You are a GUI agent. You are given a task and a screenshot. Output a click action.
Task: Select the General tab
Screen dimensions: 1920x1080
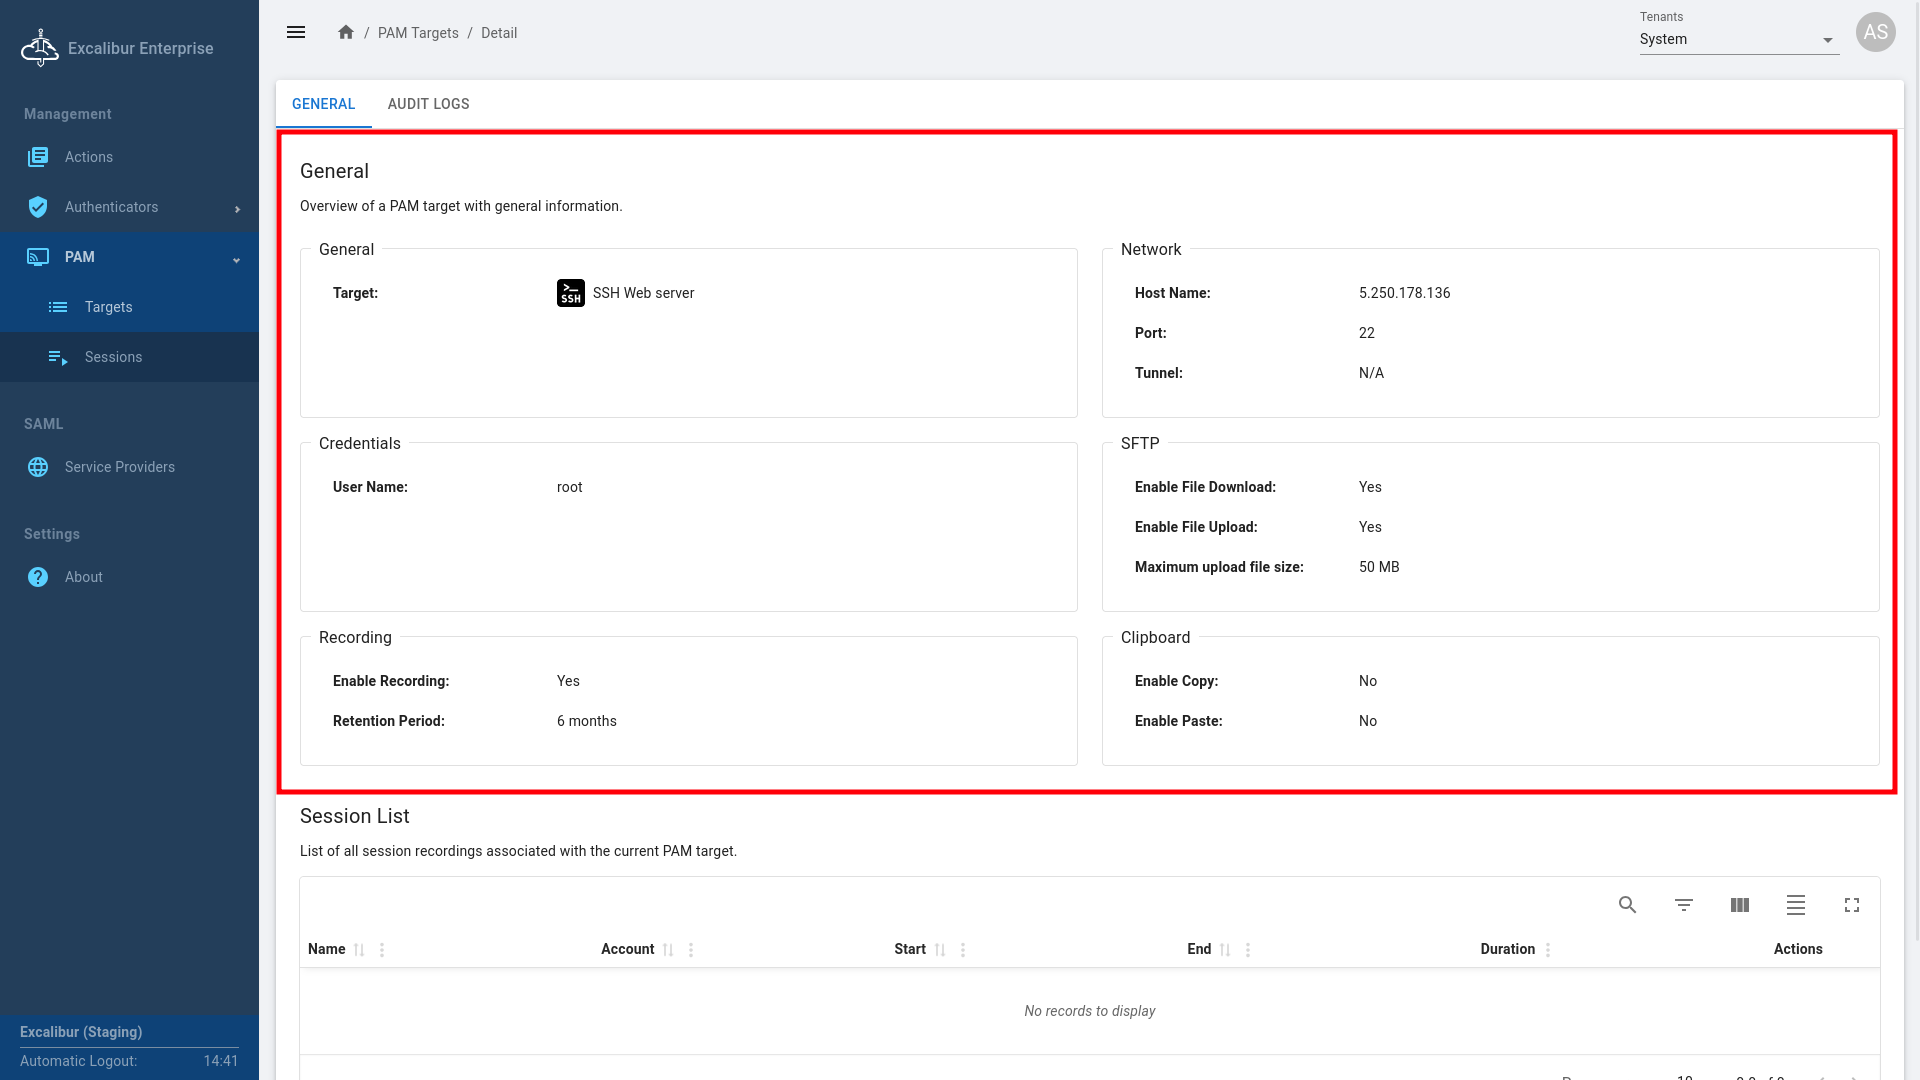coord(323,104)
